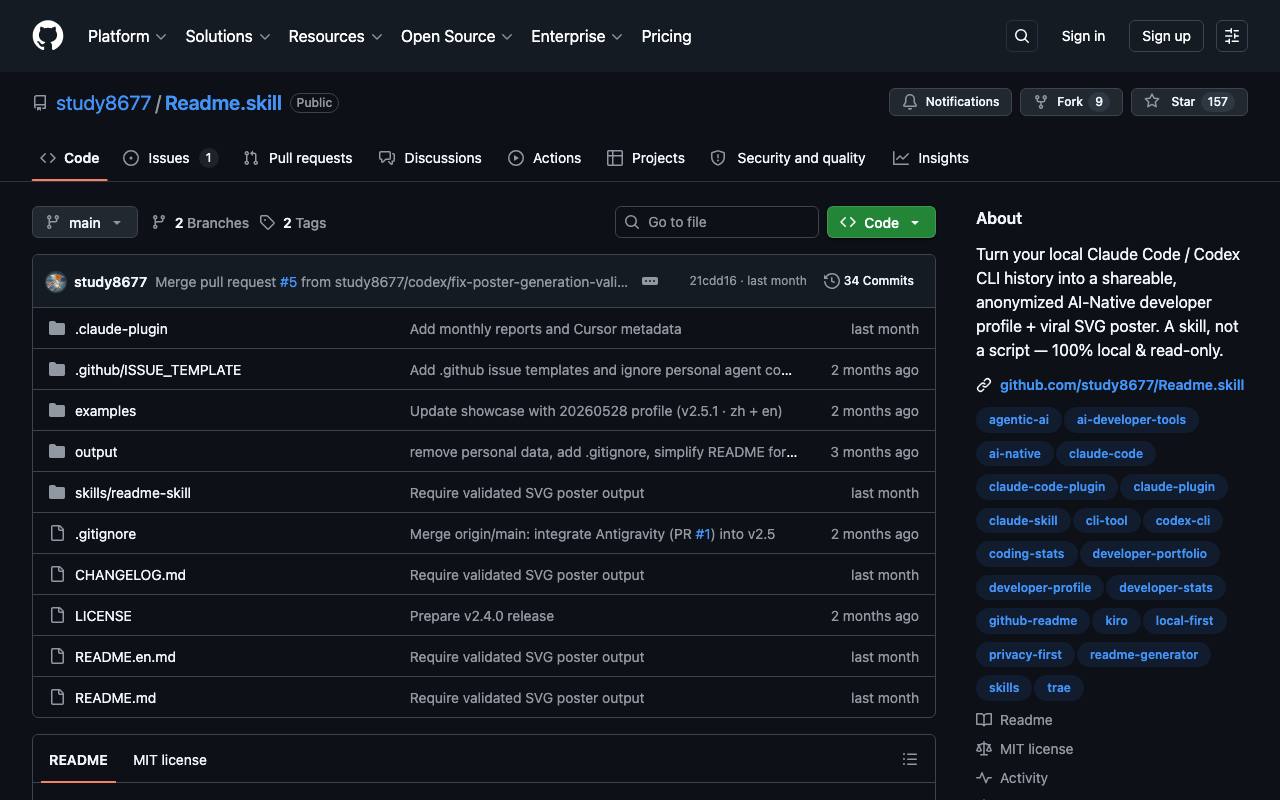This screenshot has height=800, width=1280.
Task: Open the Enterprise dropdown
Action: (577, 36)
